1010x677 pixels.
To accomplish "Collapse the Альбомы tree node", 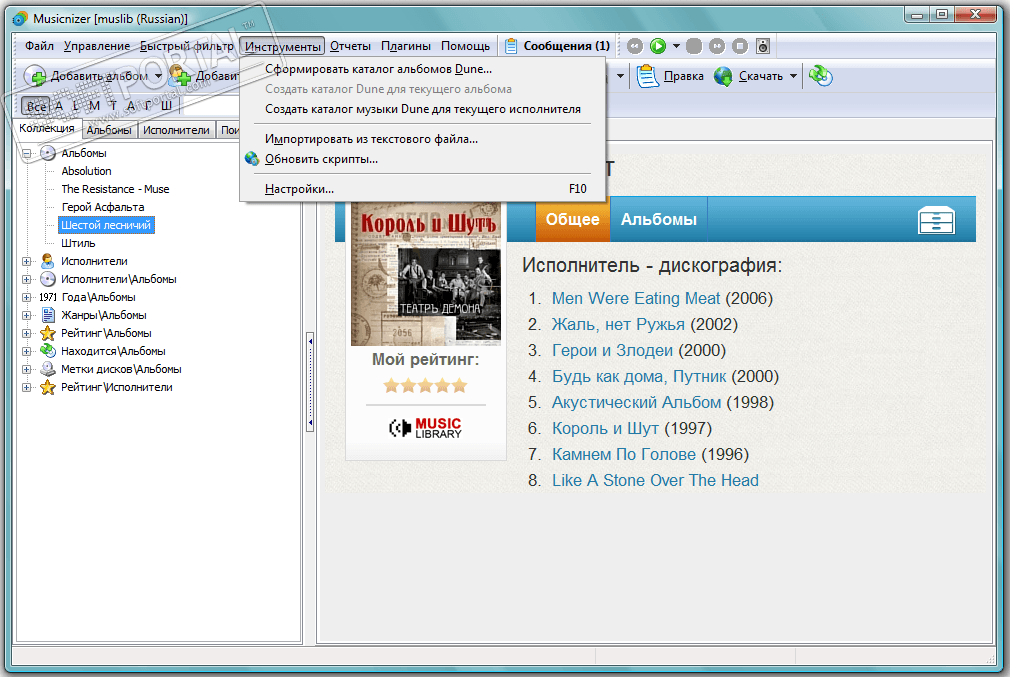I will click(26, 153).
